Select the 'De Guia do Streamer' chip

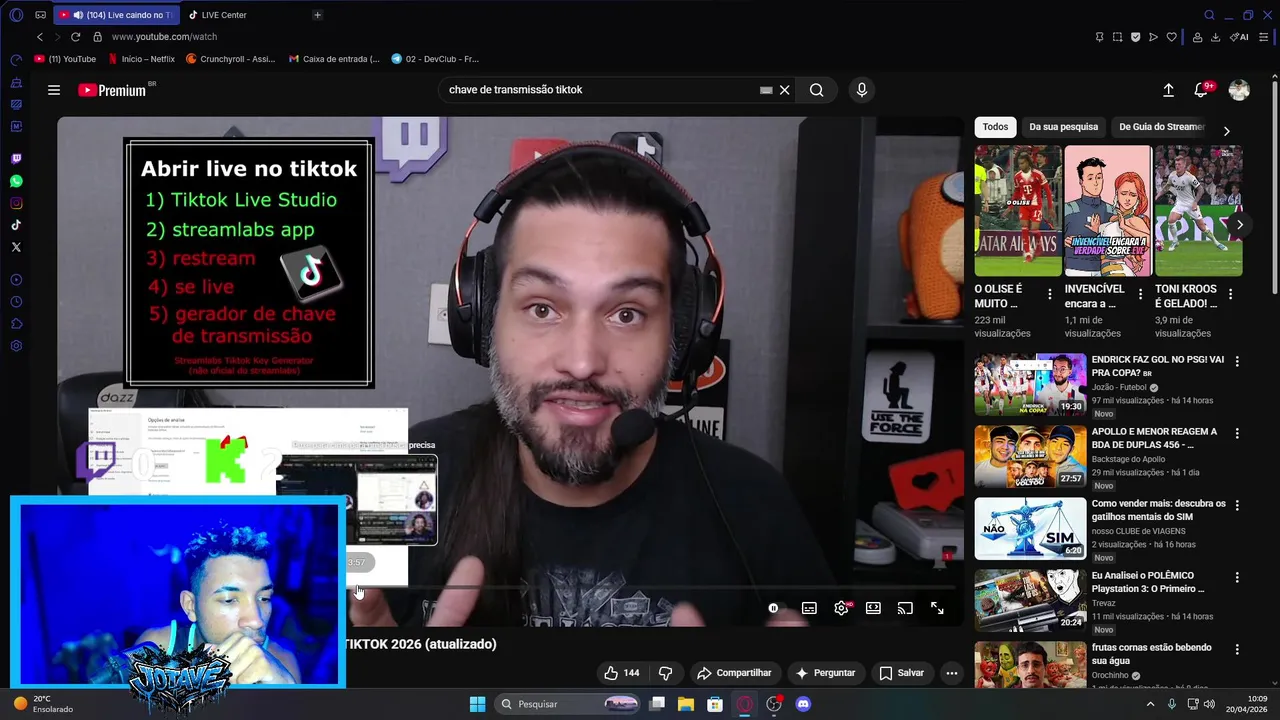(1161, 127)
